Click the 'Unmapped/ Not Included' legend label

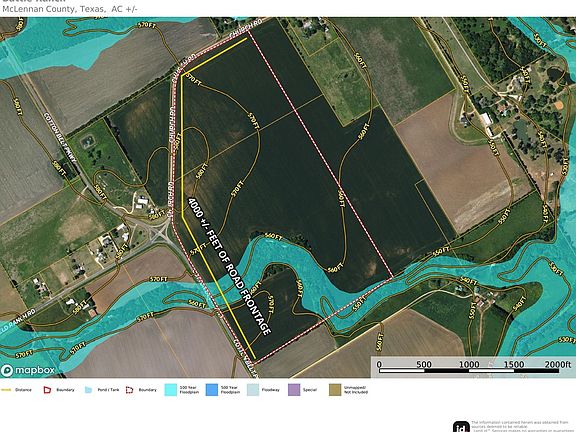(x=356, y=390)
